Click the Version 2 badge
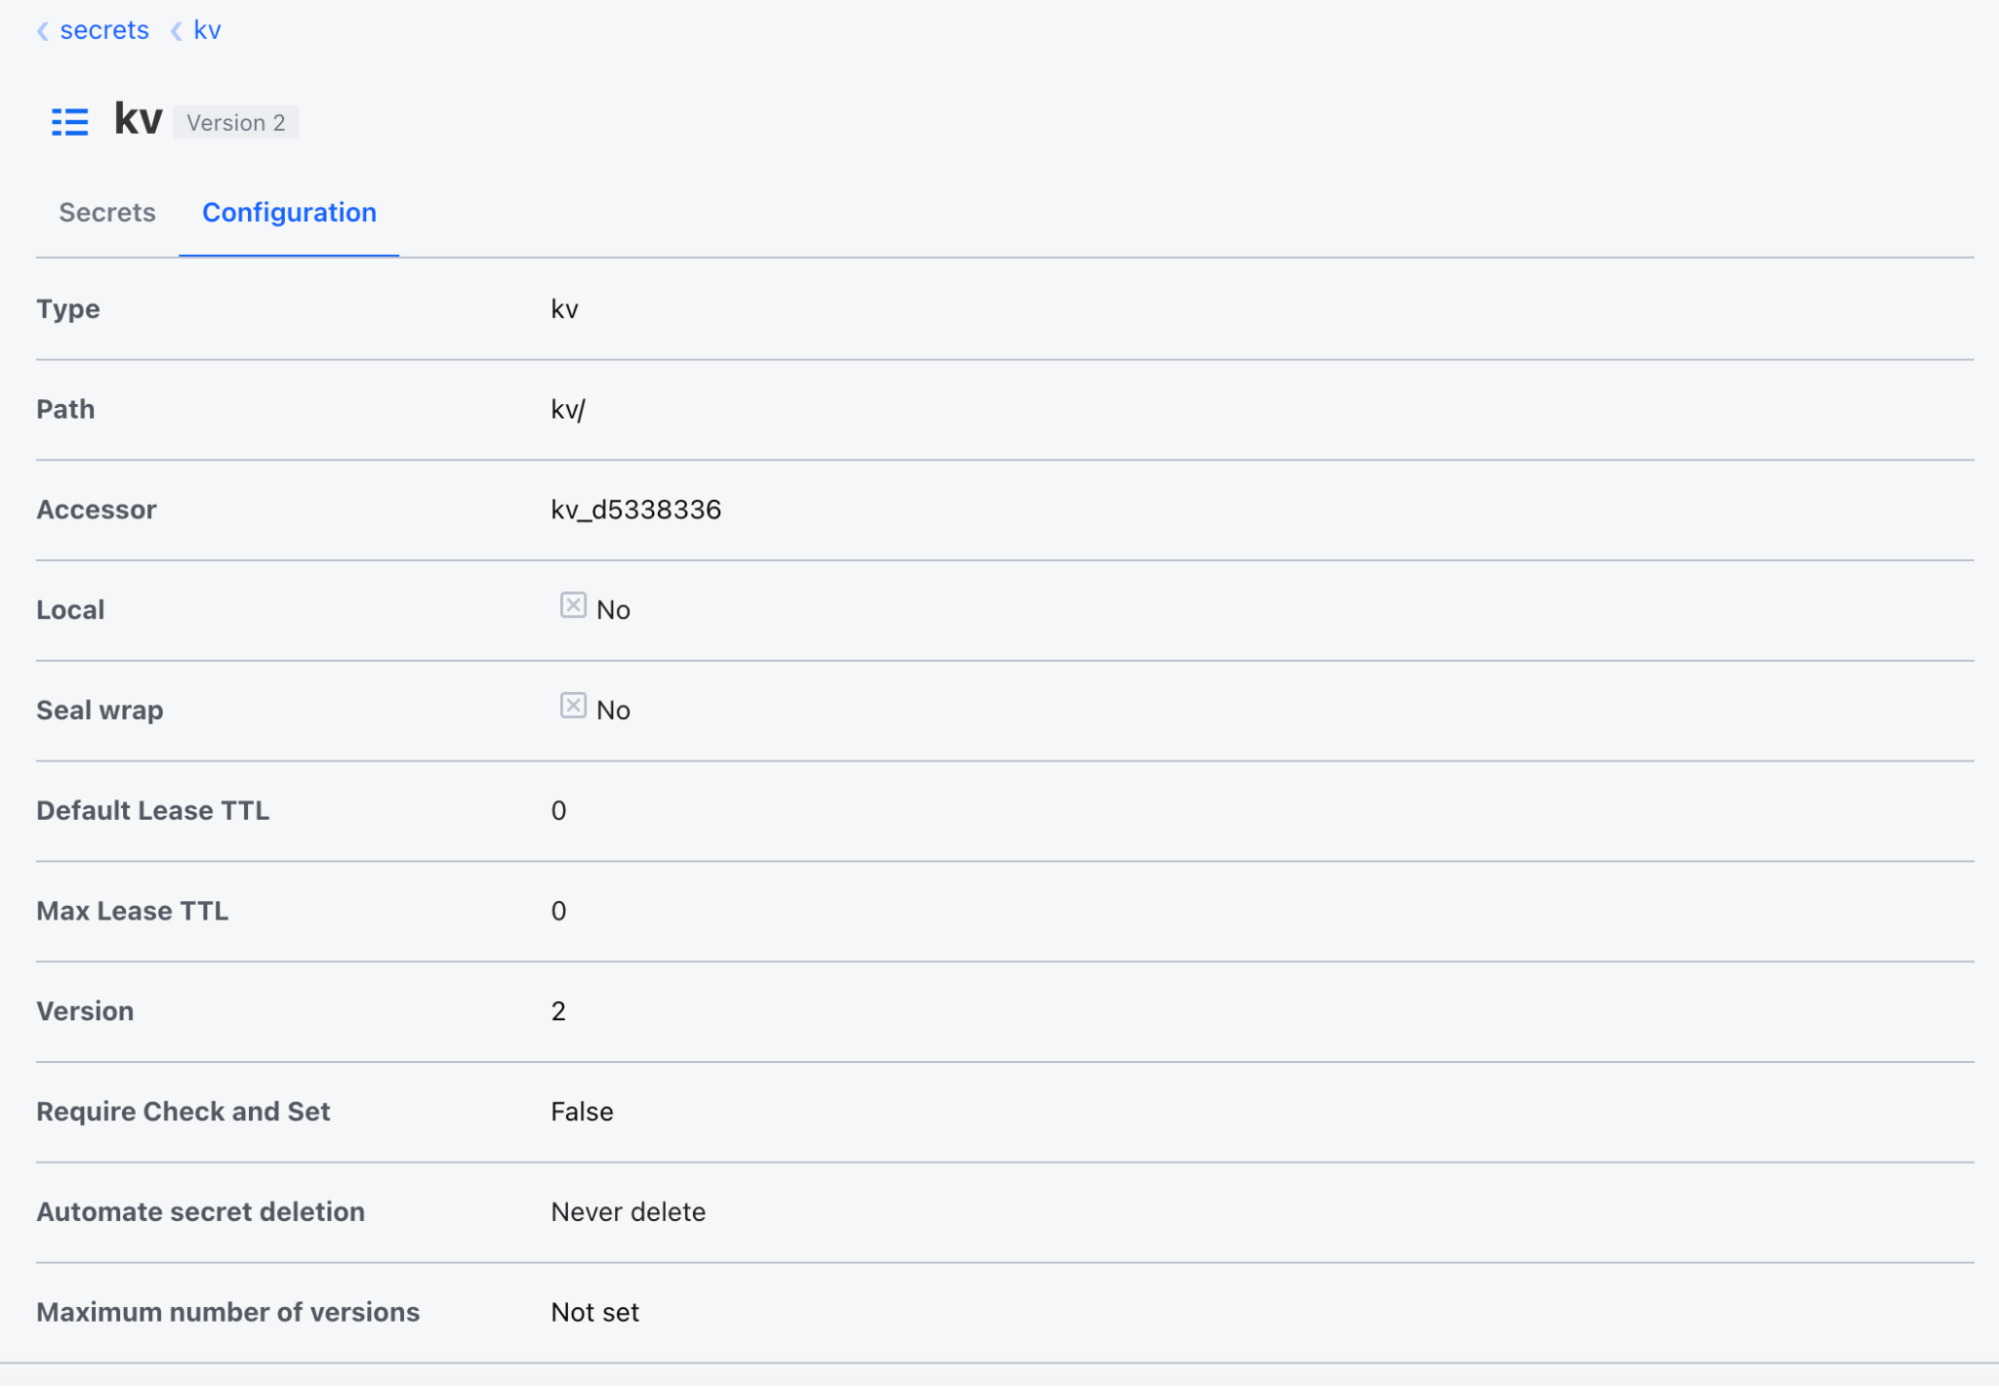 coord(236,123)
